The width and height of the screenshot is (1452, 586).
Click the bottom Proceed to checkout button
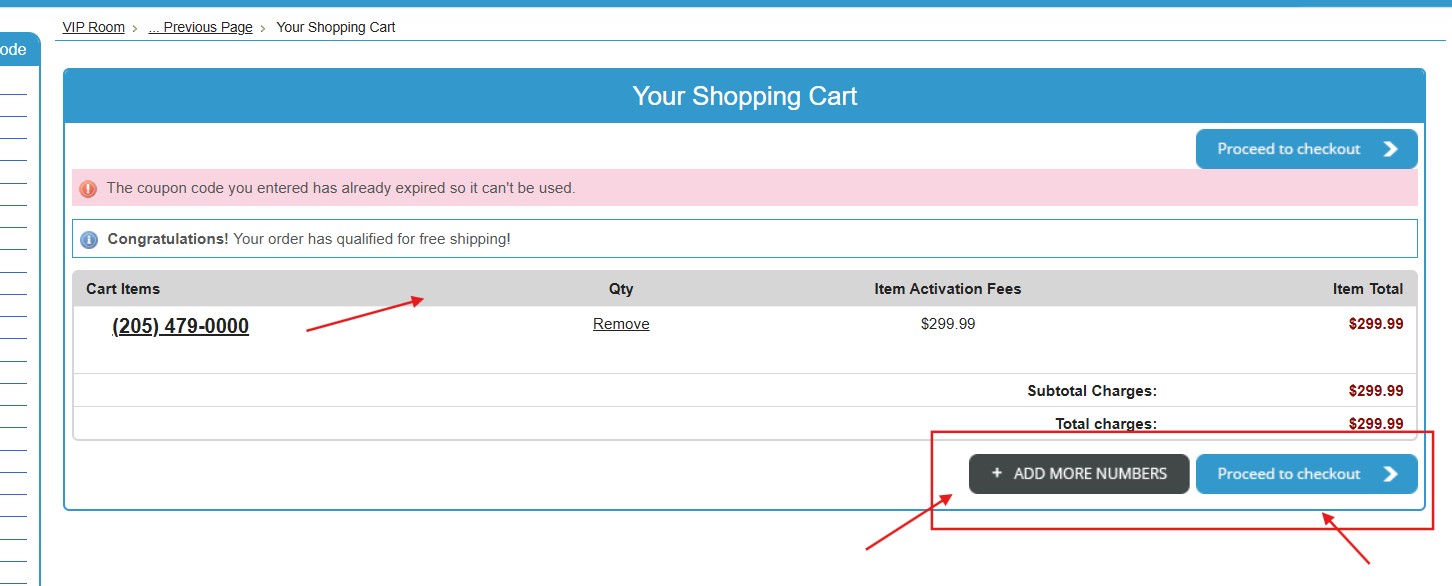[x=1307, y=474]
